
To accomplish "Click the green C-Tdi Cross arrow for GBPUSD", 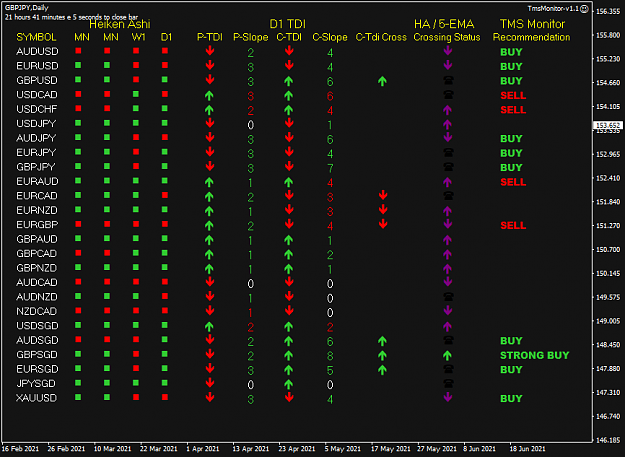I will (x=382, y=81).
